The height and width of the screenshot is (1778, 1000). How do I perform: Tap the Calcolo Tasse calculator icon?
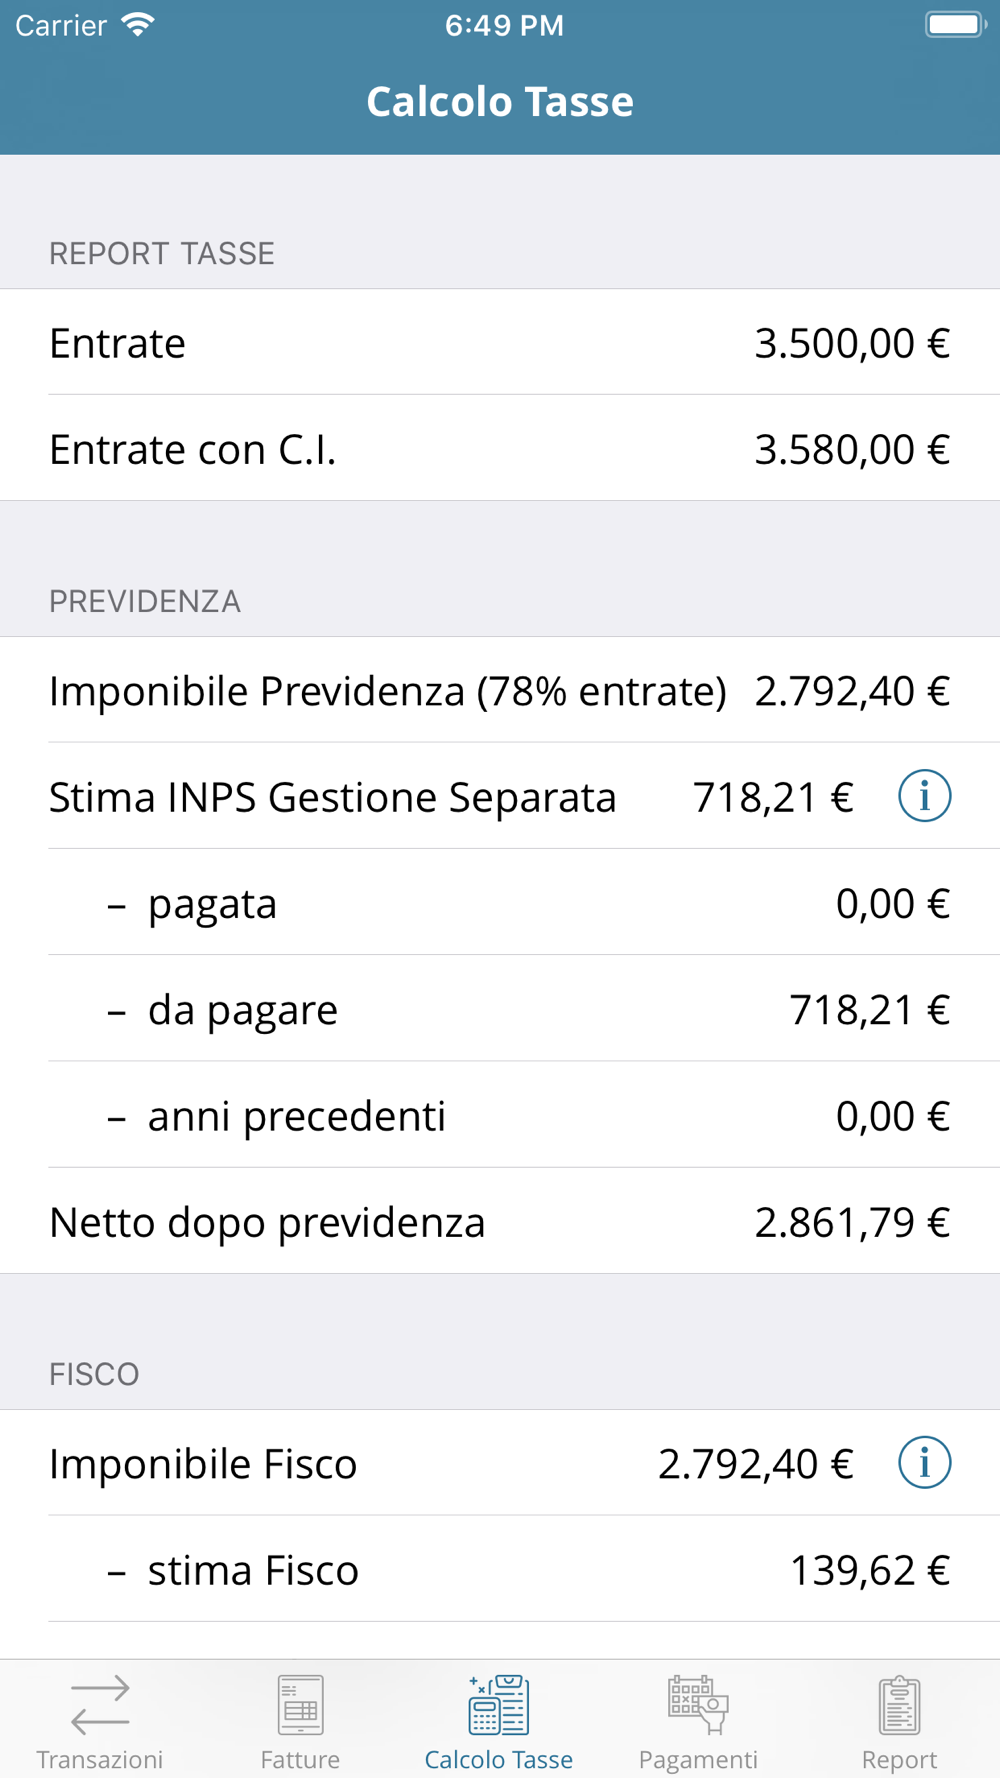tap(499, 1705)
